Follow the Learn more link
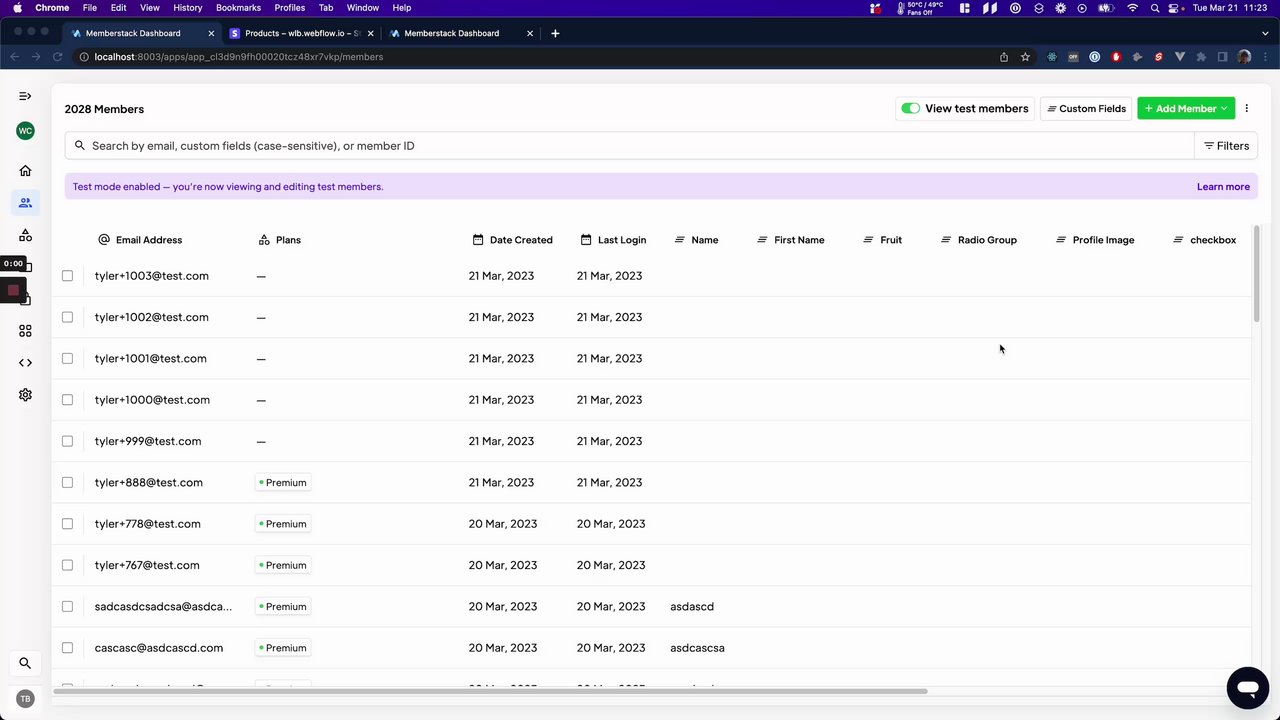 (1223, 187)
